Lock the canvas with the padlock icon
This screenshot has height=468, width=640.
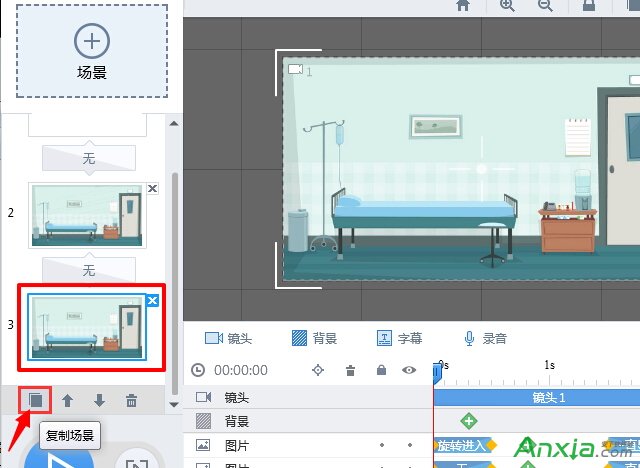589,5
